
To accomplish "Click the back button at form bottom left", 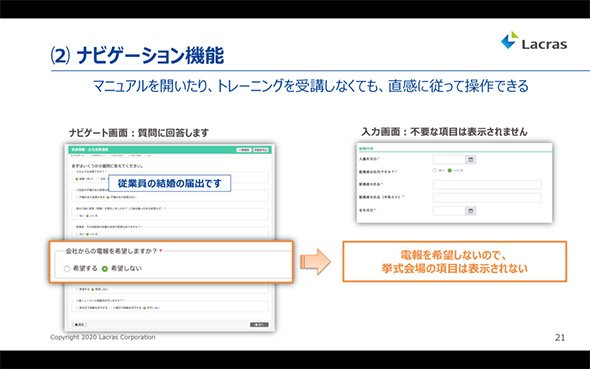I will (79, 325).
